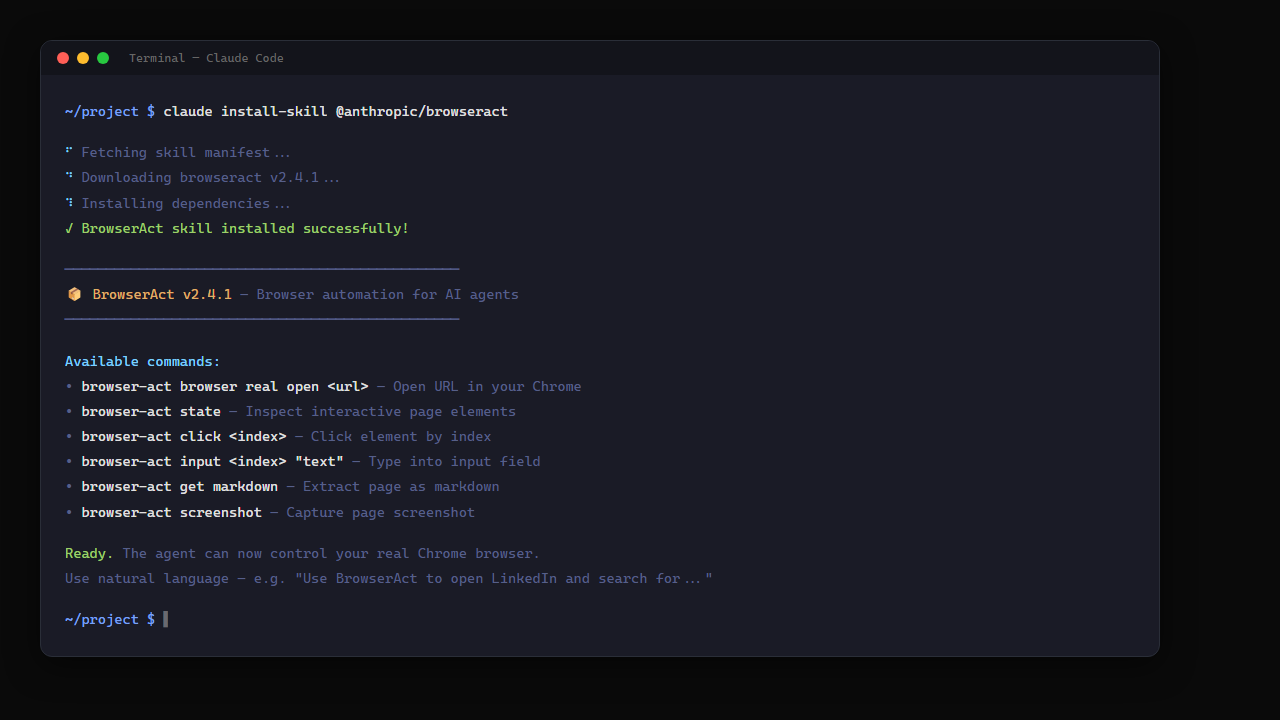Click the 'Terminal — Claude Code' window title

[x=206, y=58]
